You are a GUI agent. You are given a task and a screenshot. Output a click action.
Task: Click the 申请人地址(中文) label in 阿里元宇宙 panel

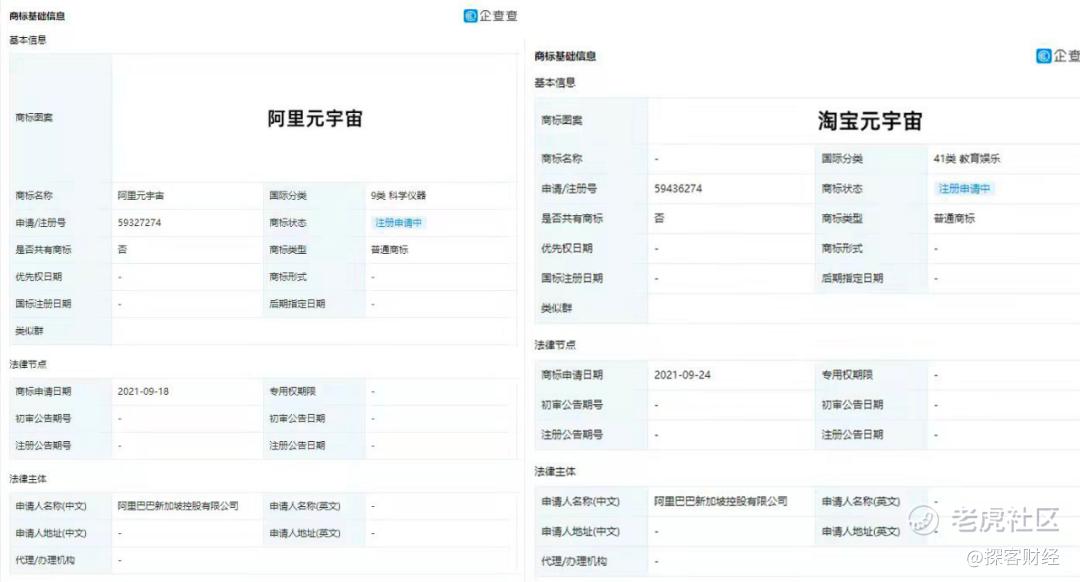[51, 533]
